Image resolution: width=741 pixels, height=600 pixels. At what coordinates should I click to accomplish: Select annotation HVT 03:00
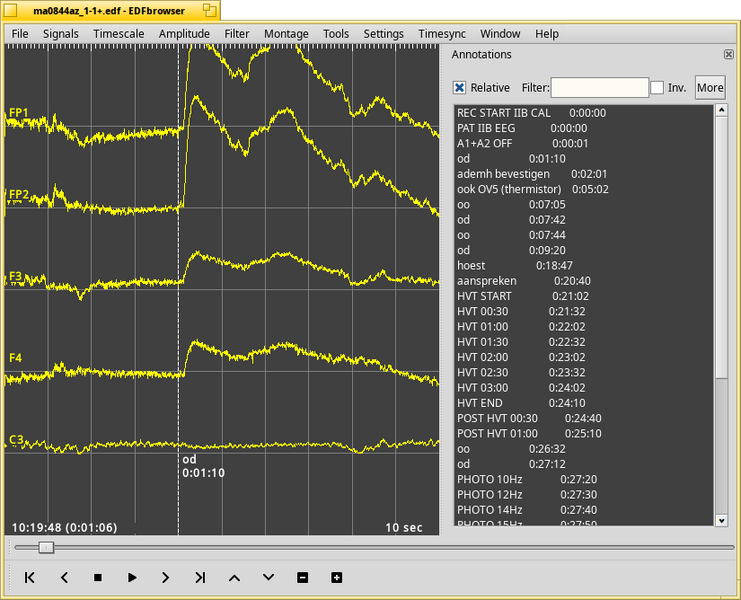pos(583,388)
